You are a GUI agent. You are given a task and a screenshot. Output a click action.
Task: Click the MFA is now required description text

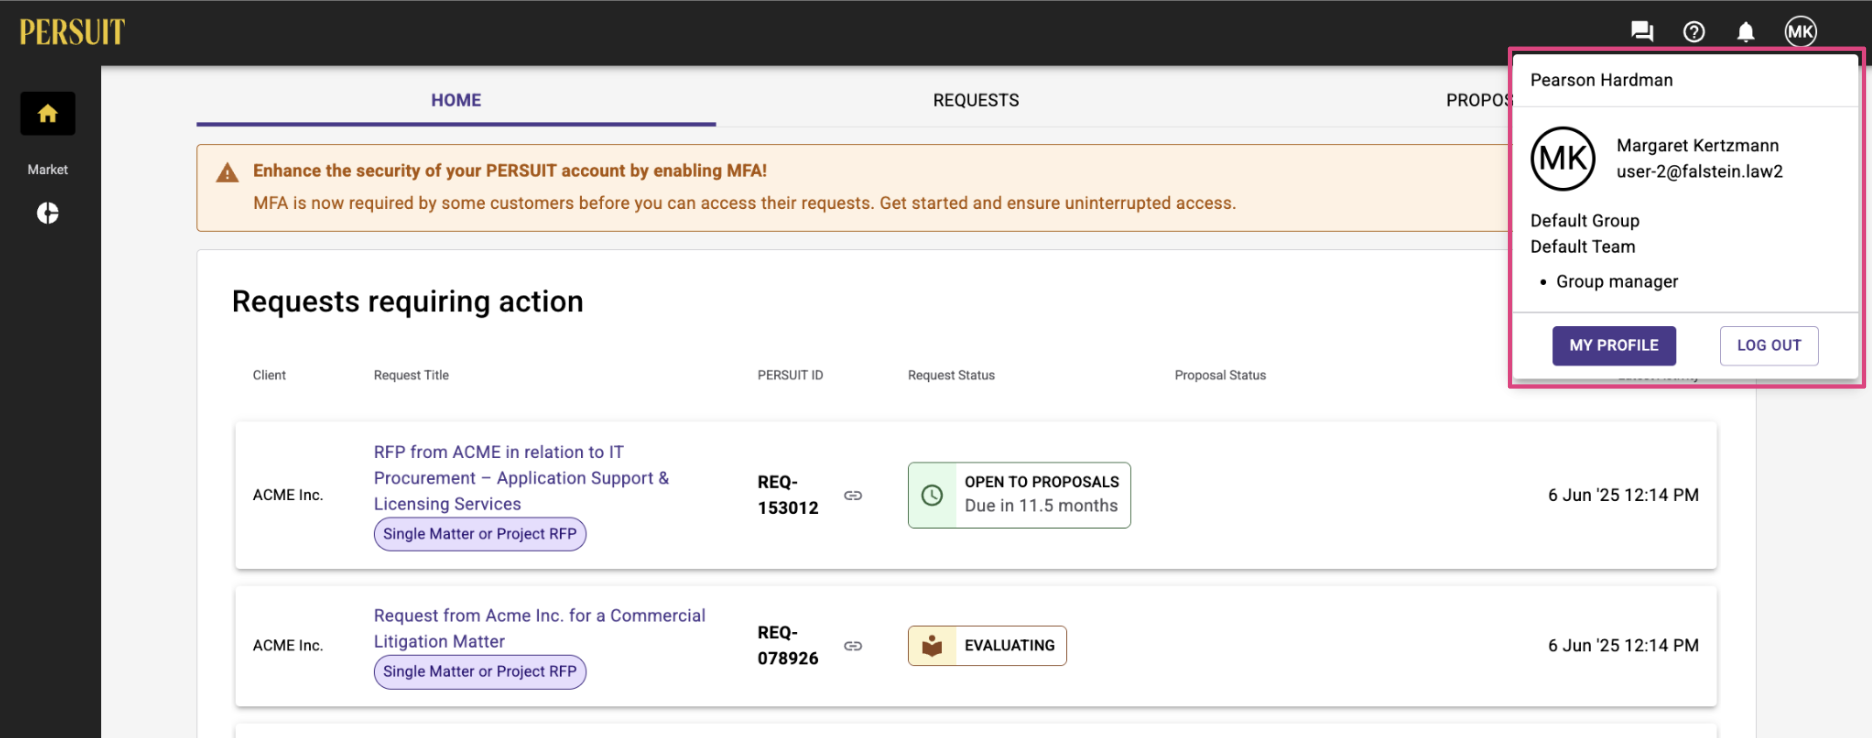coord(744,203)
